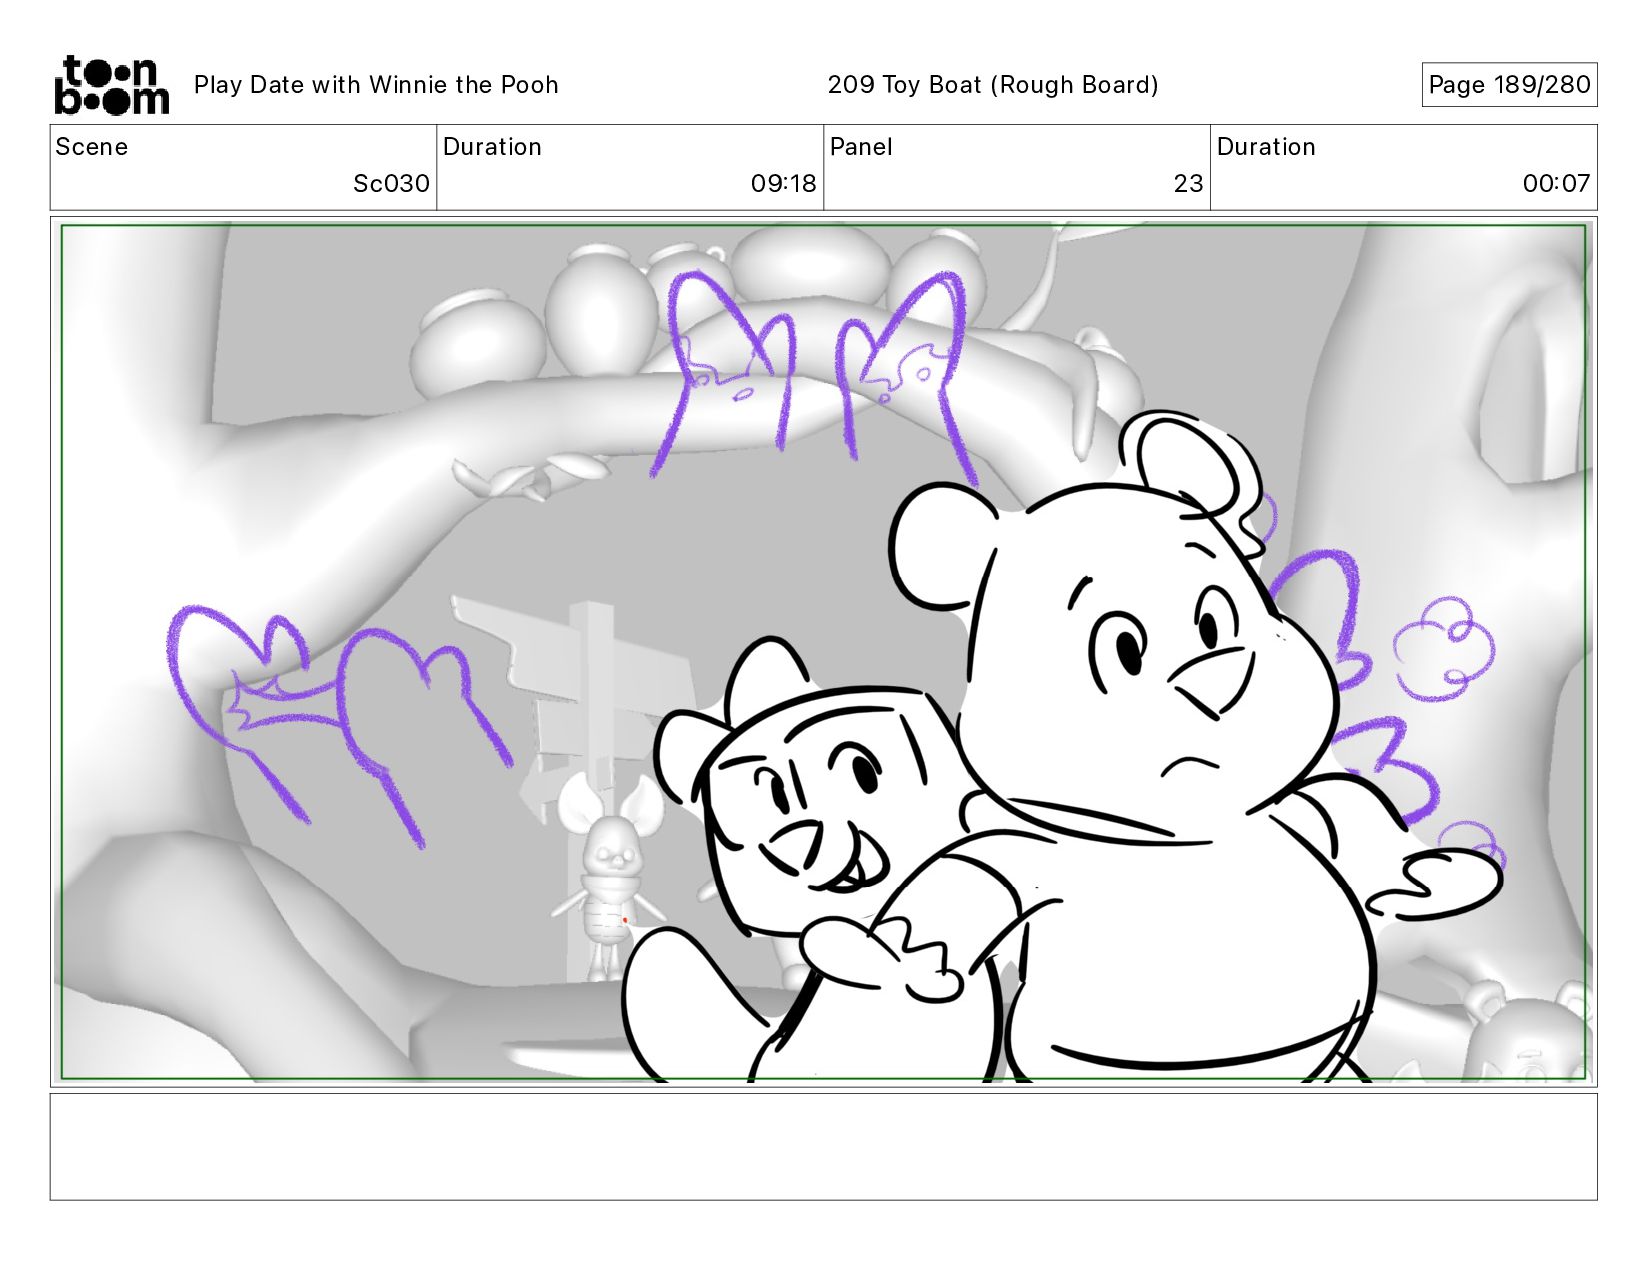
Task: Select the title 'Play Date with Winnie the Pooh'
Action: (x=376, y=85)
